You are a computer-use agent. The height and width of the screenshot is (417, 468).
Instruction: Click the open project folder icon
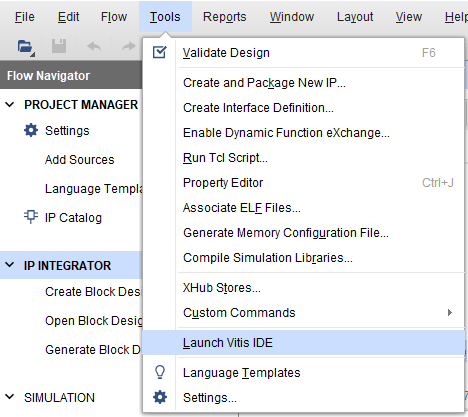pyautogui.click(x=26, y=47)
